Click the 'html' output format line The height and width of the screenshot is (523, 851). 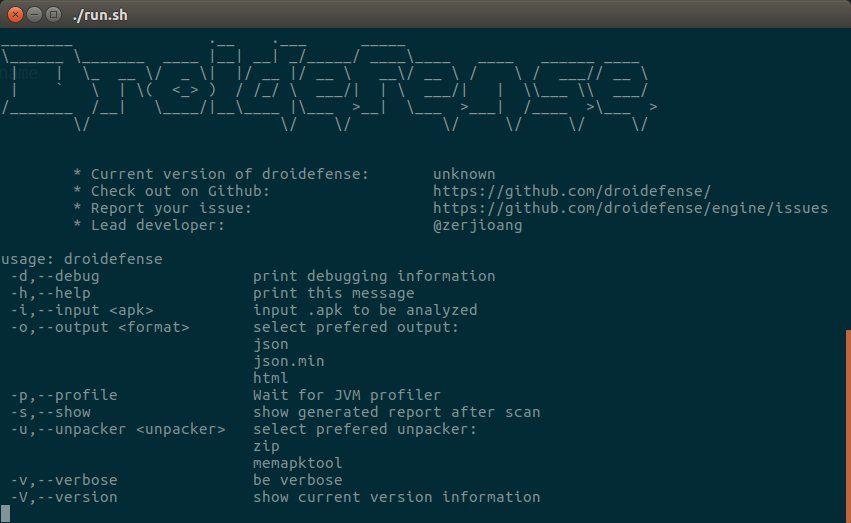(x=271, y=378)
